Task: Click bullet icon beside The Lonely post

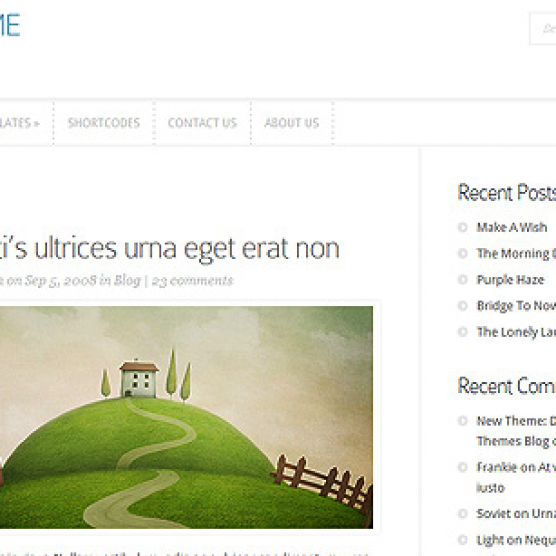Action: click(463, 332)
